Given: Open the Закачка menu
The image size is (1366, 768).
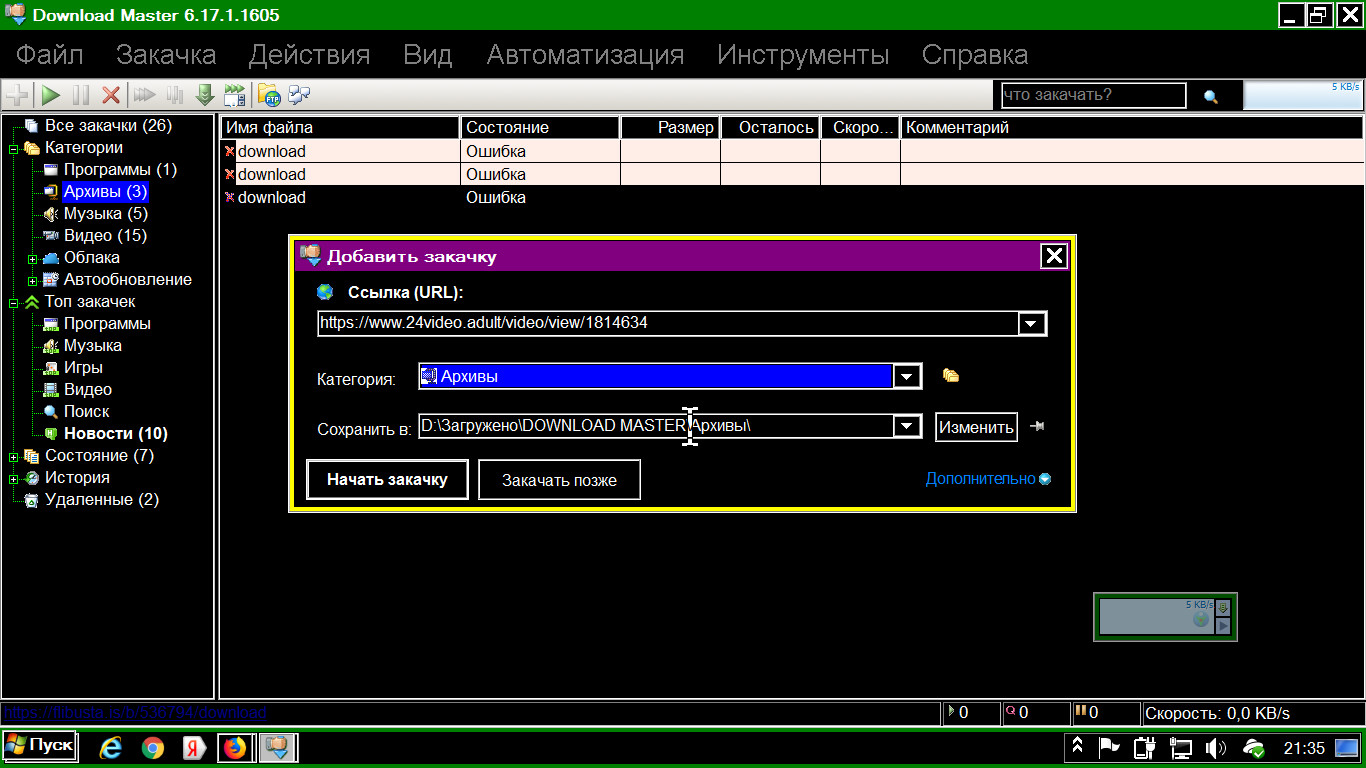Looking at the screenshot, I should coord(166,54).
